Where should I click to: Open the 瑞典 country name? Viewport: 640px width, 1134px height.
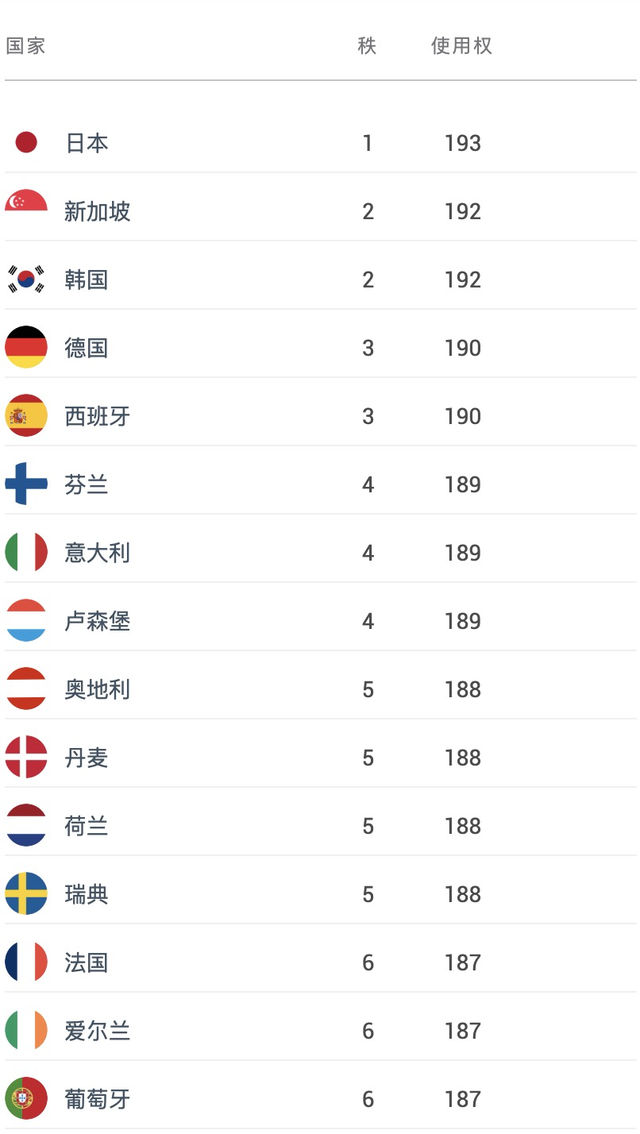(86, 894)
